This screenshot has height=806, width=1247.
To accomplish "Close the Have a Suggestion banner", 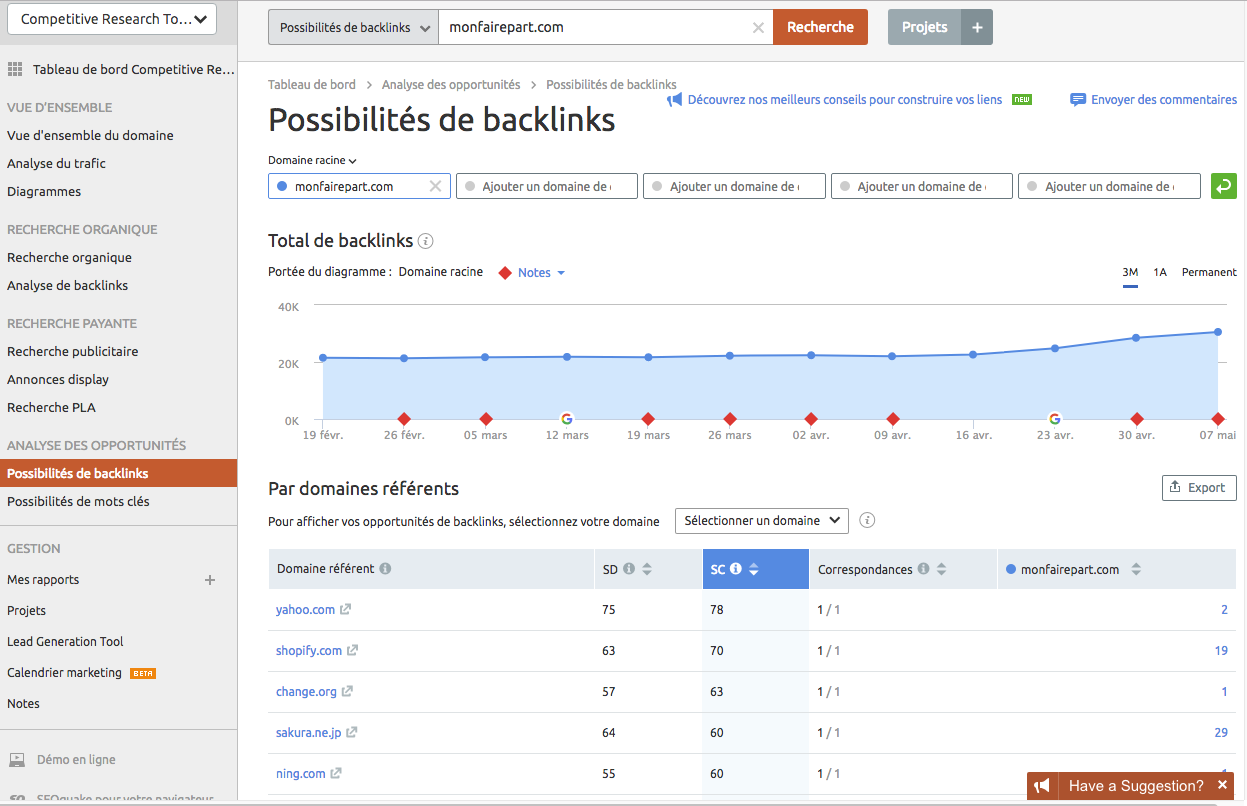I will [1222, 786].
